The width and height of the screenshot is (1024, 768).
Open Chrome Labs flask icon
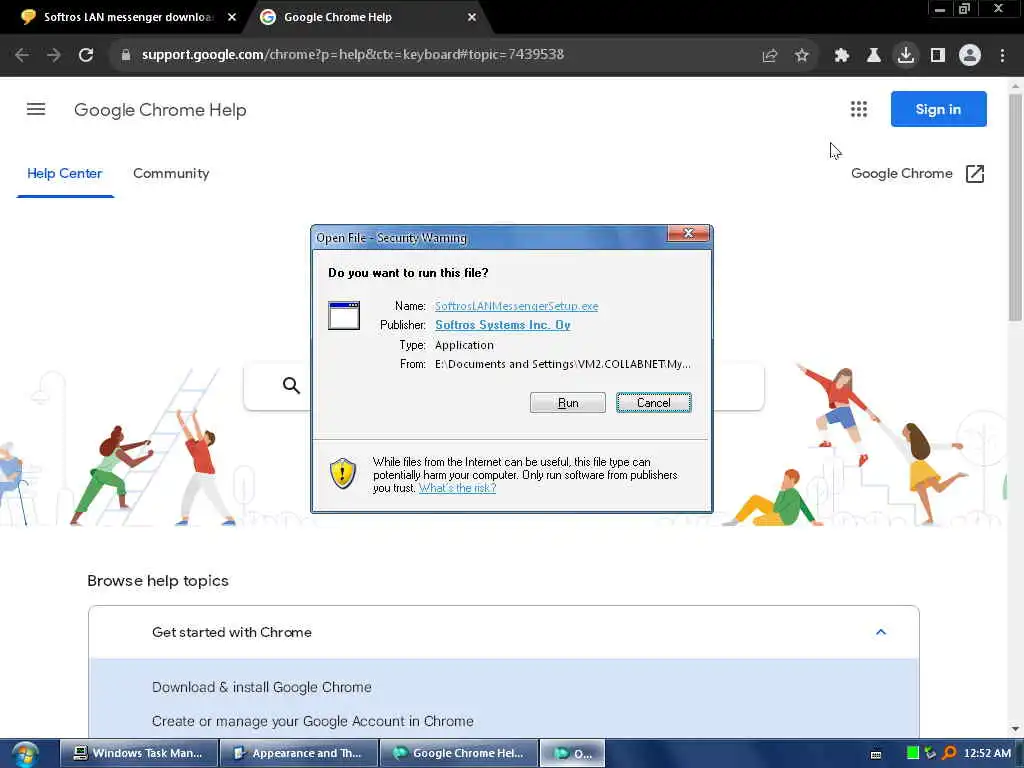(874, 56)
